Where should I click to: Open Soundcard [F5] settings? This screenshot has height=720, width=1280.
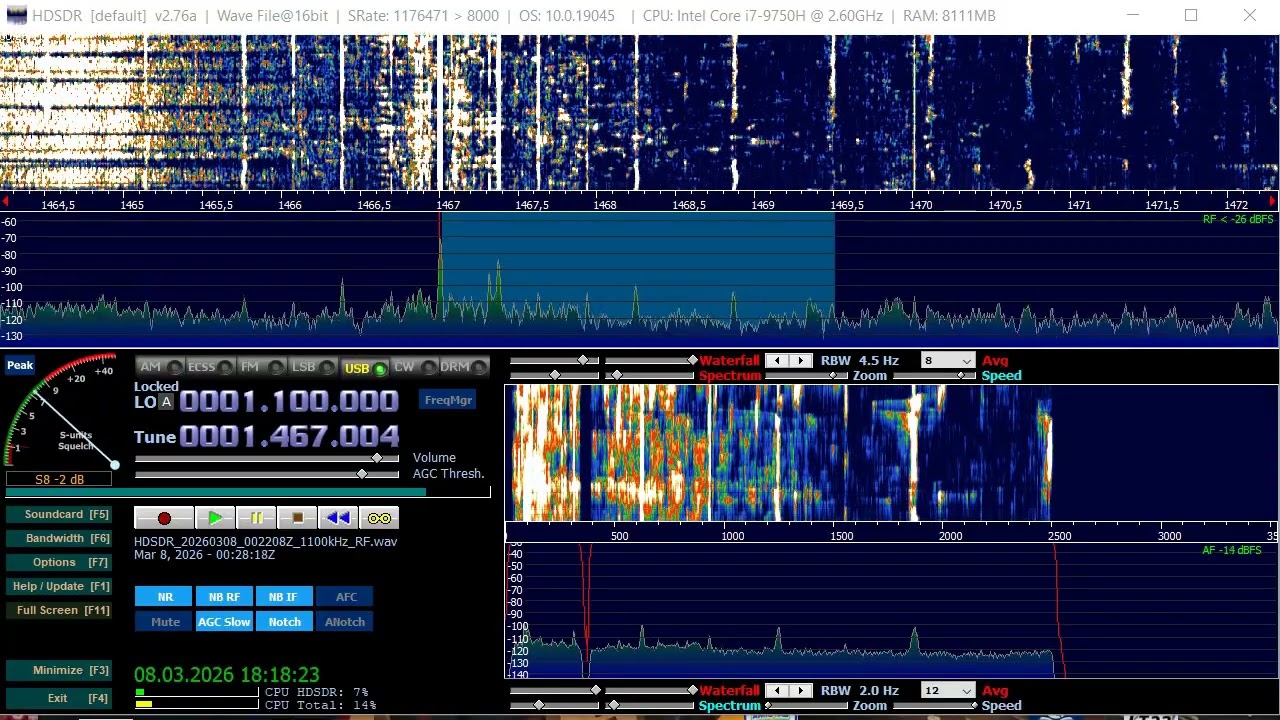[x=58, y=514]
